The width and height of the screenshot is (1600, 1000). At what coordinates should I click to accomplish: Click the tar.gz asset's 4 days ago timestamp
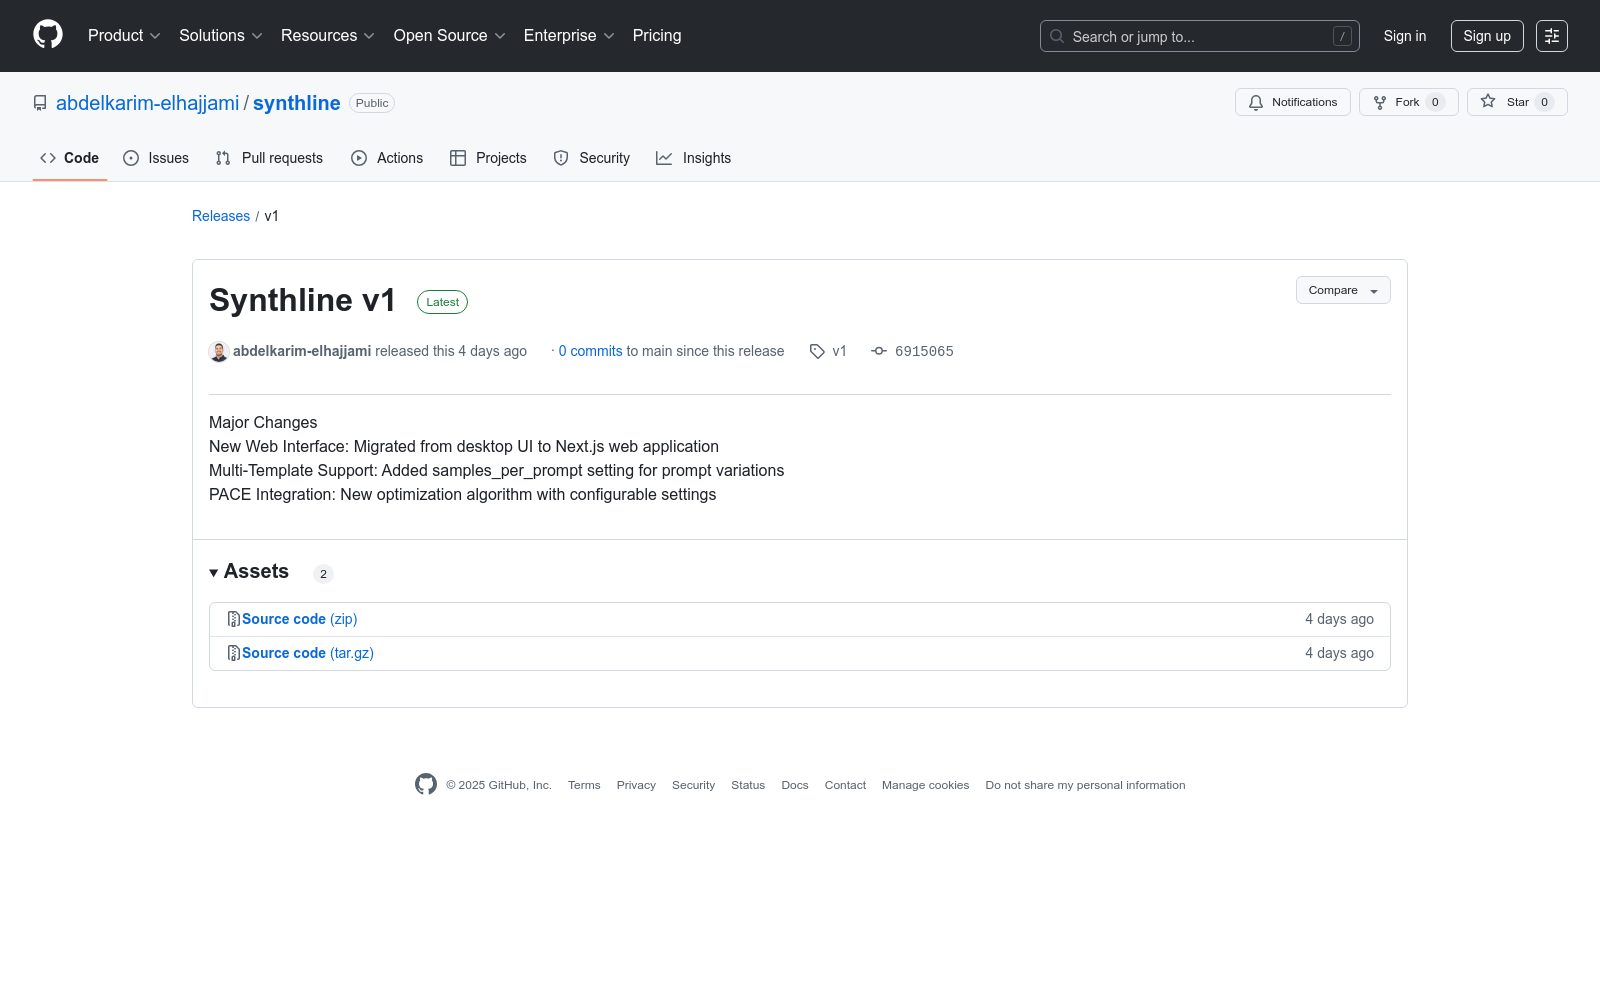point(1339,653)
